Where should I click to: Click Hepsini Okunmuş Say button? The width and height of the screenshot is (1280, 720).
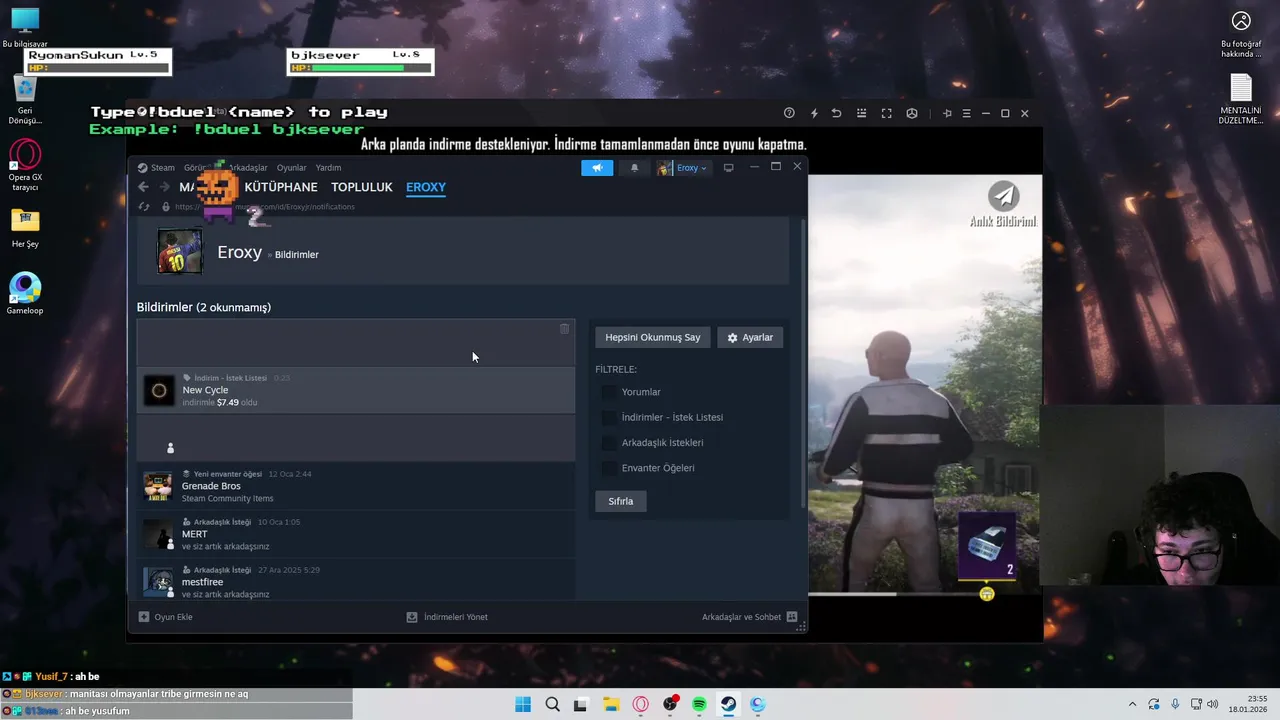[653, 337]
